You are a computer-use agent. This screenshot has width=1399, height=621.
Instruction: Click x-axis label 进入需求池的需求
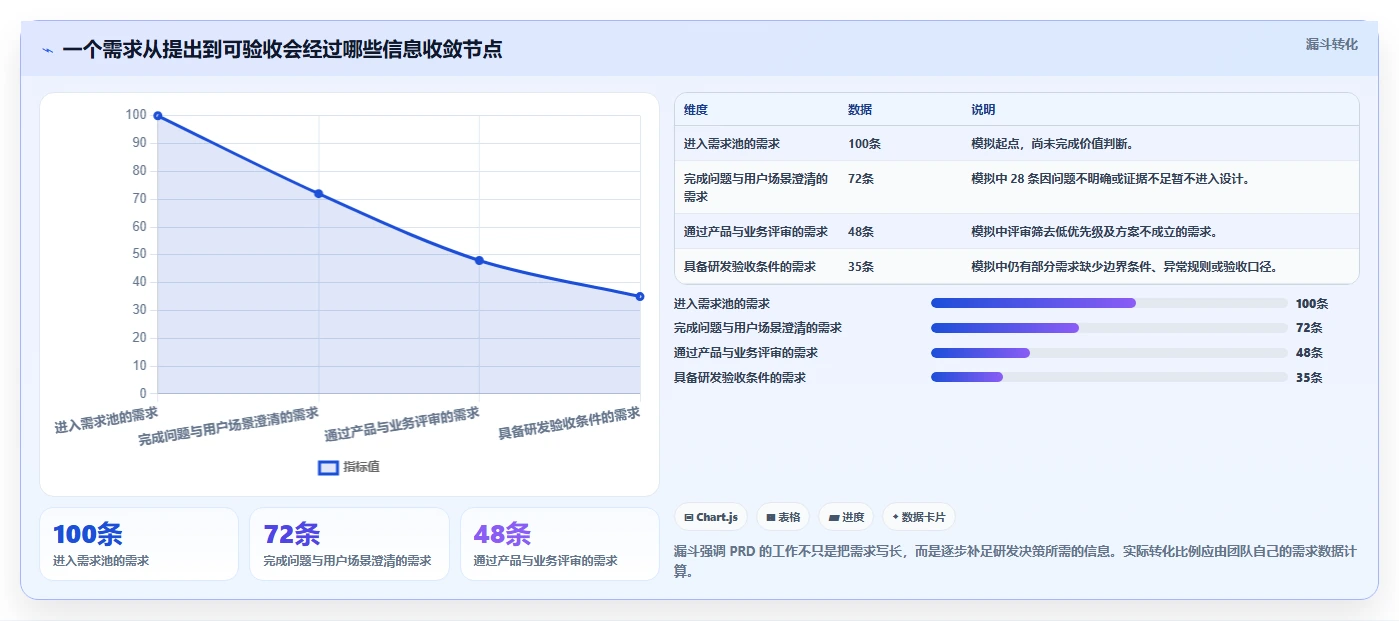coord(106,419)
